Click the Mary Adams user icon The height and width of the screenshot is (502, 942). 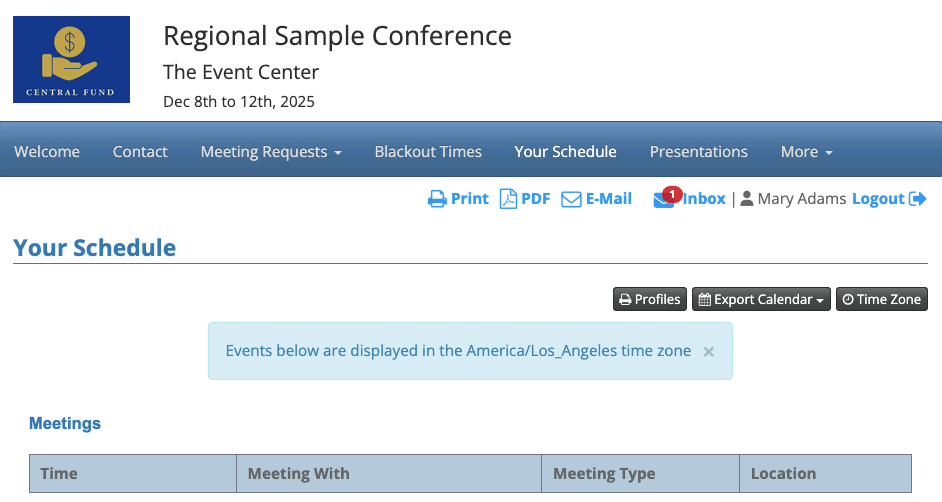coord(747,199)
